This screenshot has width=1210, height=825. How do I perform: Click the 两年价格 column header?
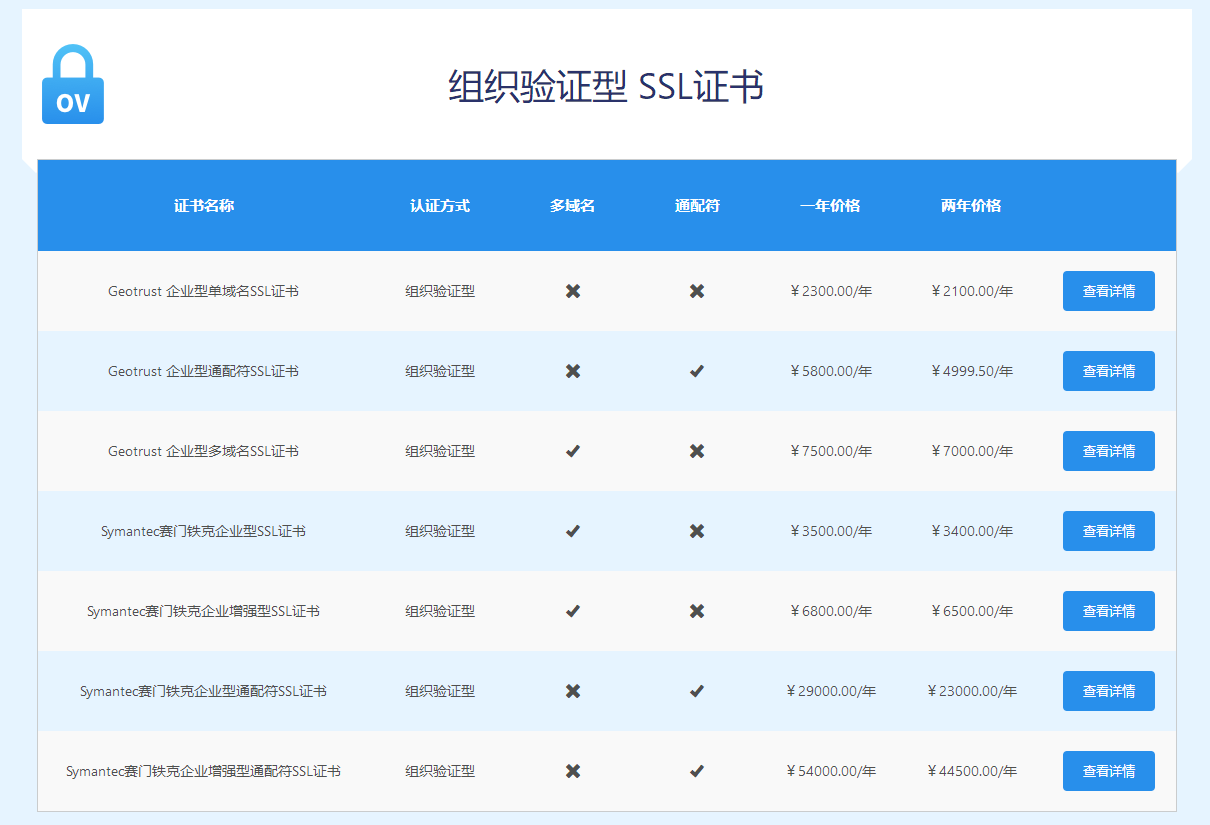[x=971, y=206]
